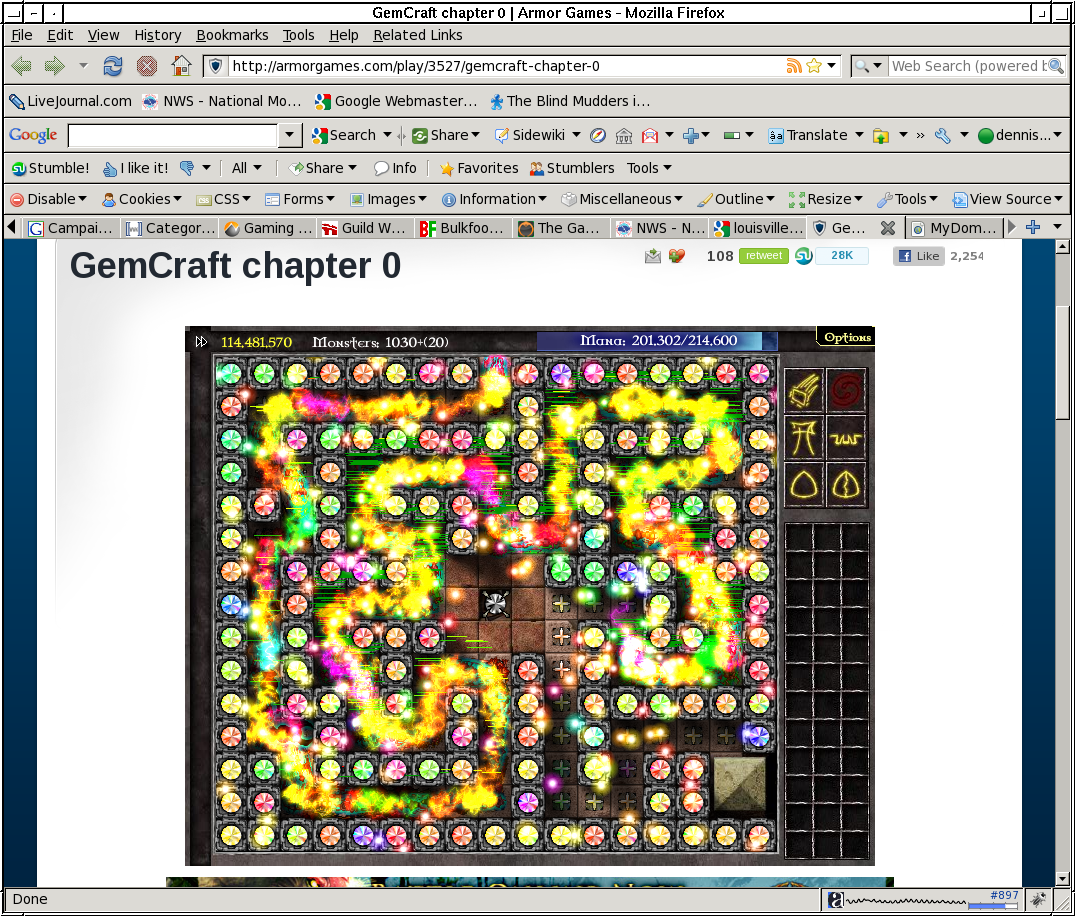Select the red swirl mana pool spell
Screen dimensions: 1075x916
(846, 391)
